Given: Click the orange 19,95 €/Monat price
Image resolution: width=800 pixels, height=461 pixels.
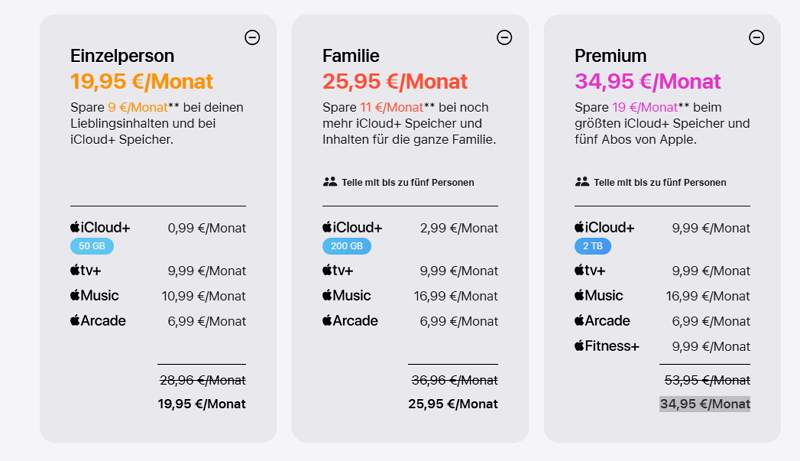Looking at the screenshot, I should pos(141,81).
